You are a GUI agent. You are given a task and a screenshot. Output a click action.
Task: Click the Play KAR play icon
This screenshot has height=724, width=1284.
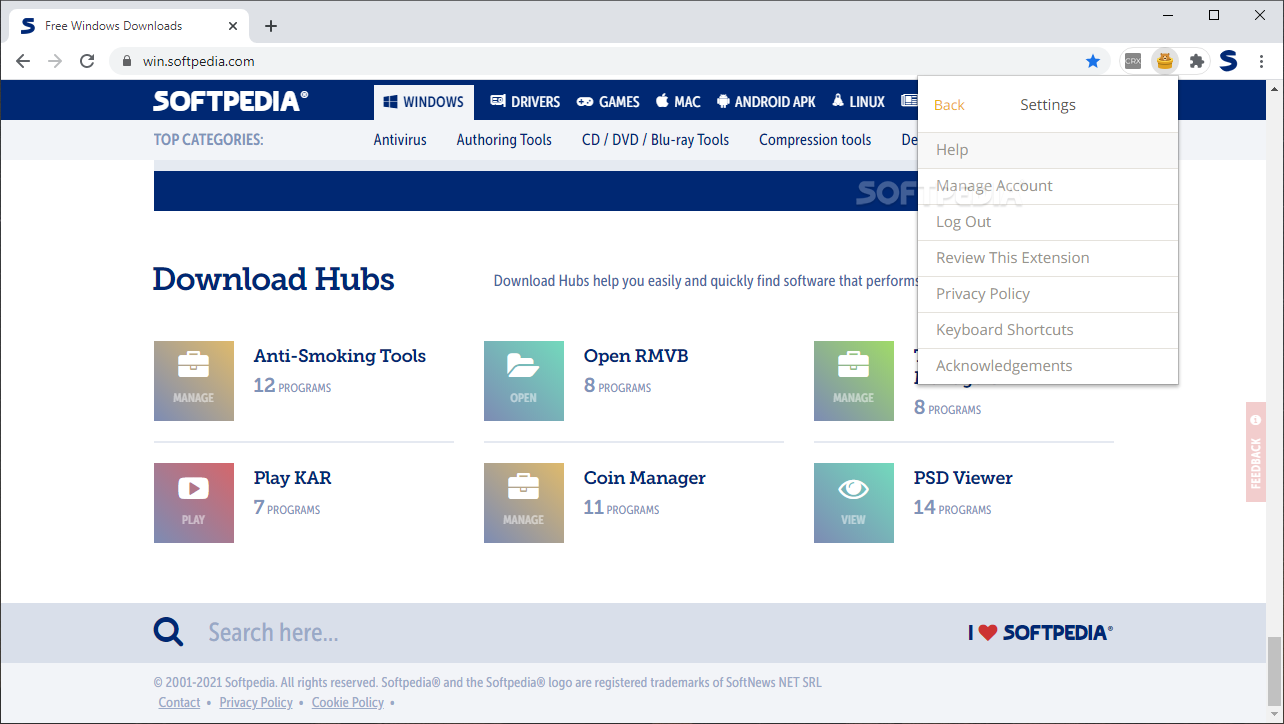coord(194,503)
